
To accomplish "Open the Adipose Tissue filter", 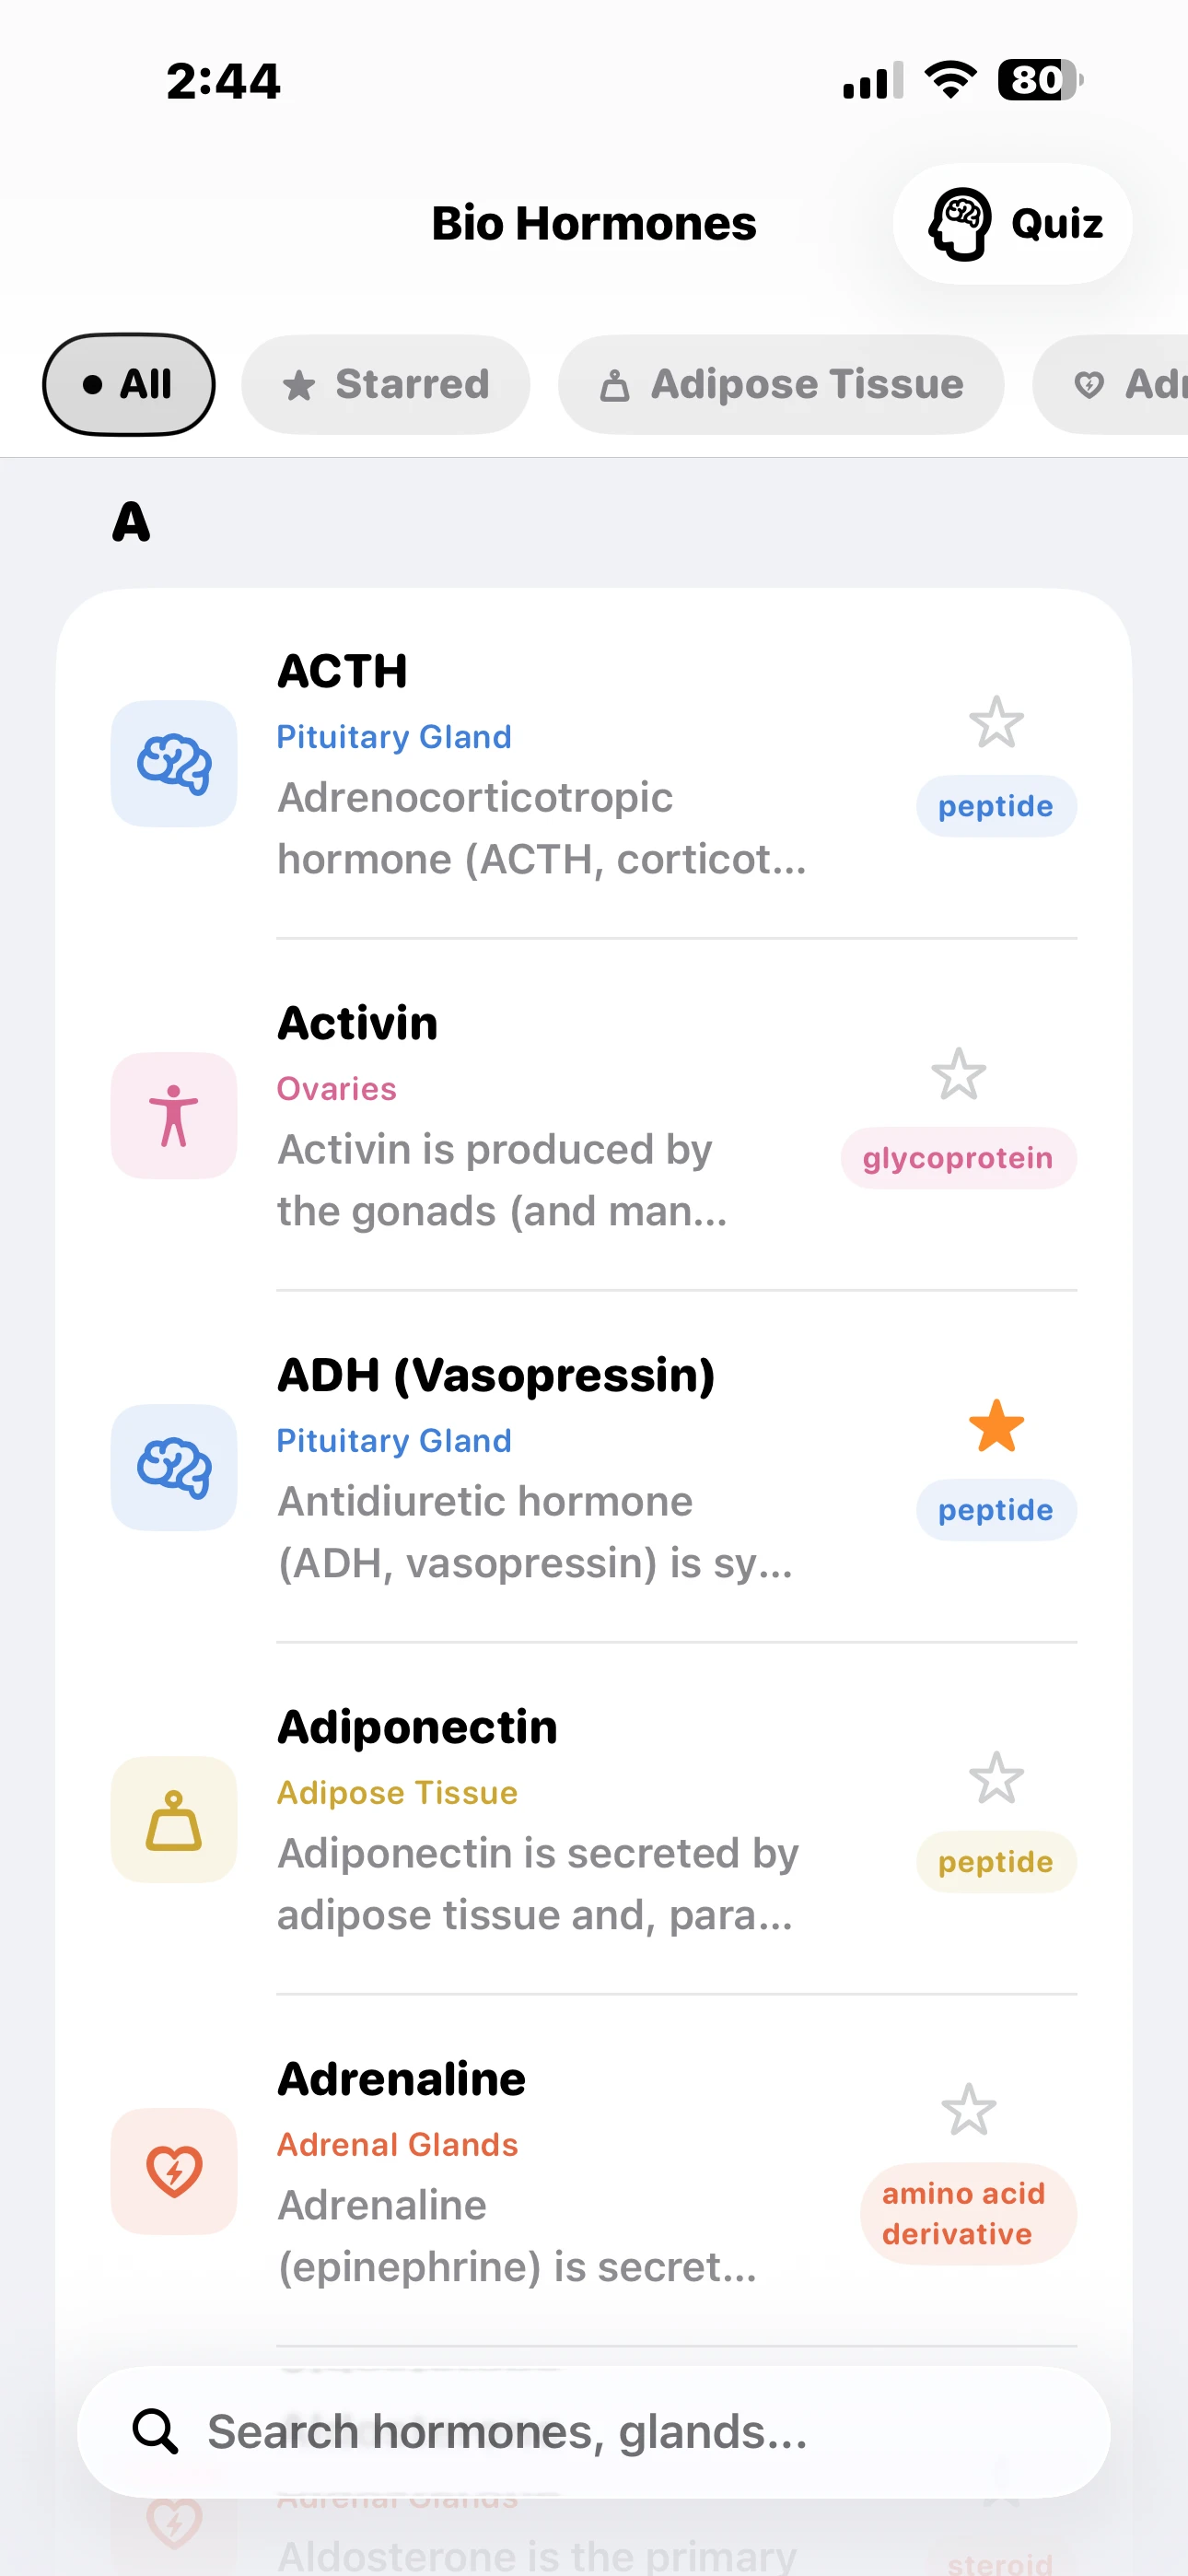I will [x=779, y=384].
